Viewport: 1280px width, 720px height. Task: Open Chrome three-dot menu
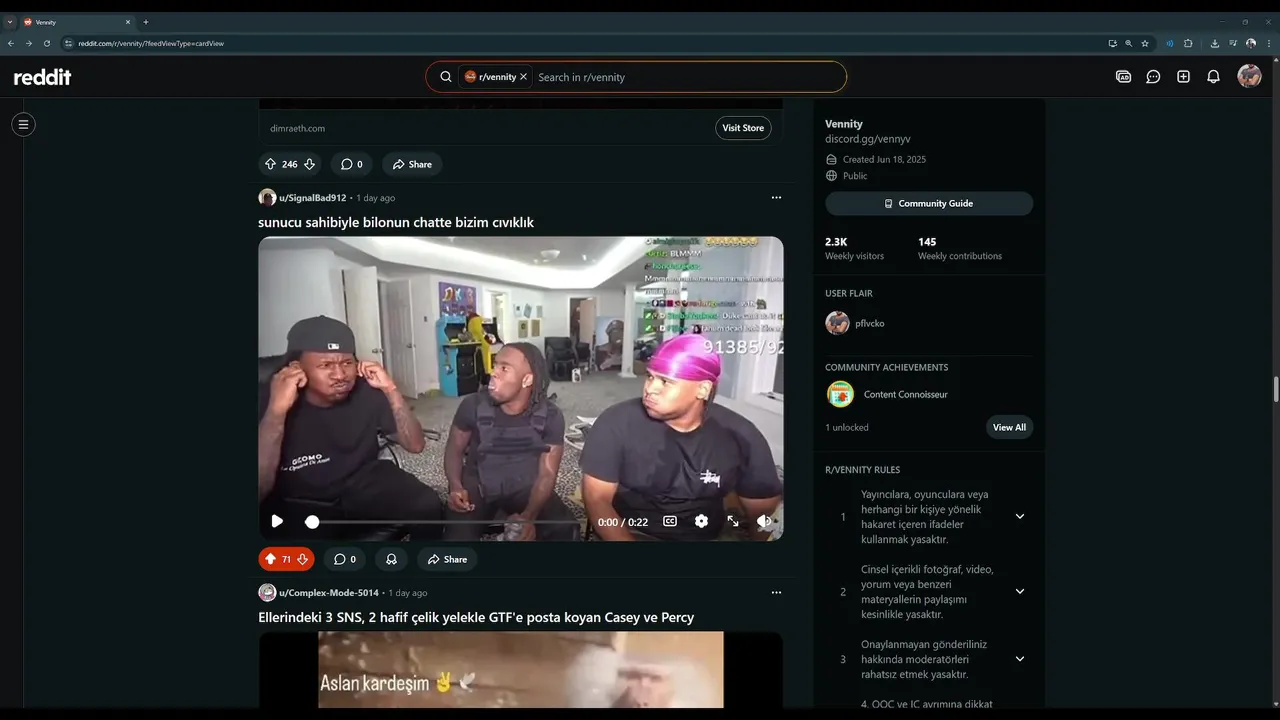(1268, 43)
